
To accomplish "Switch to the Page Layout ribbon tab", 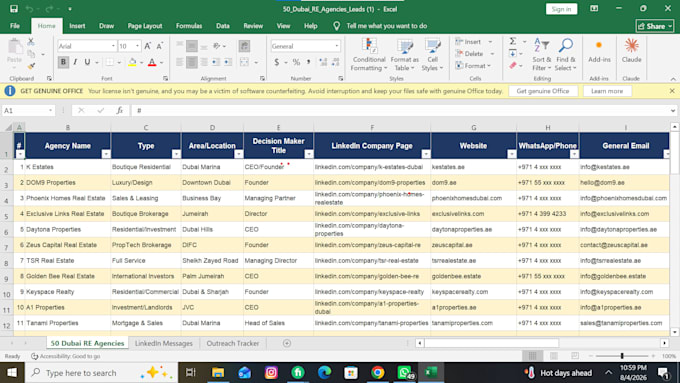I will pyautogui.click(x=145, y=26).
